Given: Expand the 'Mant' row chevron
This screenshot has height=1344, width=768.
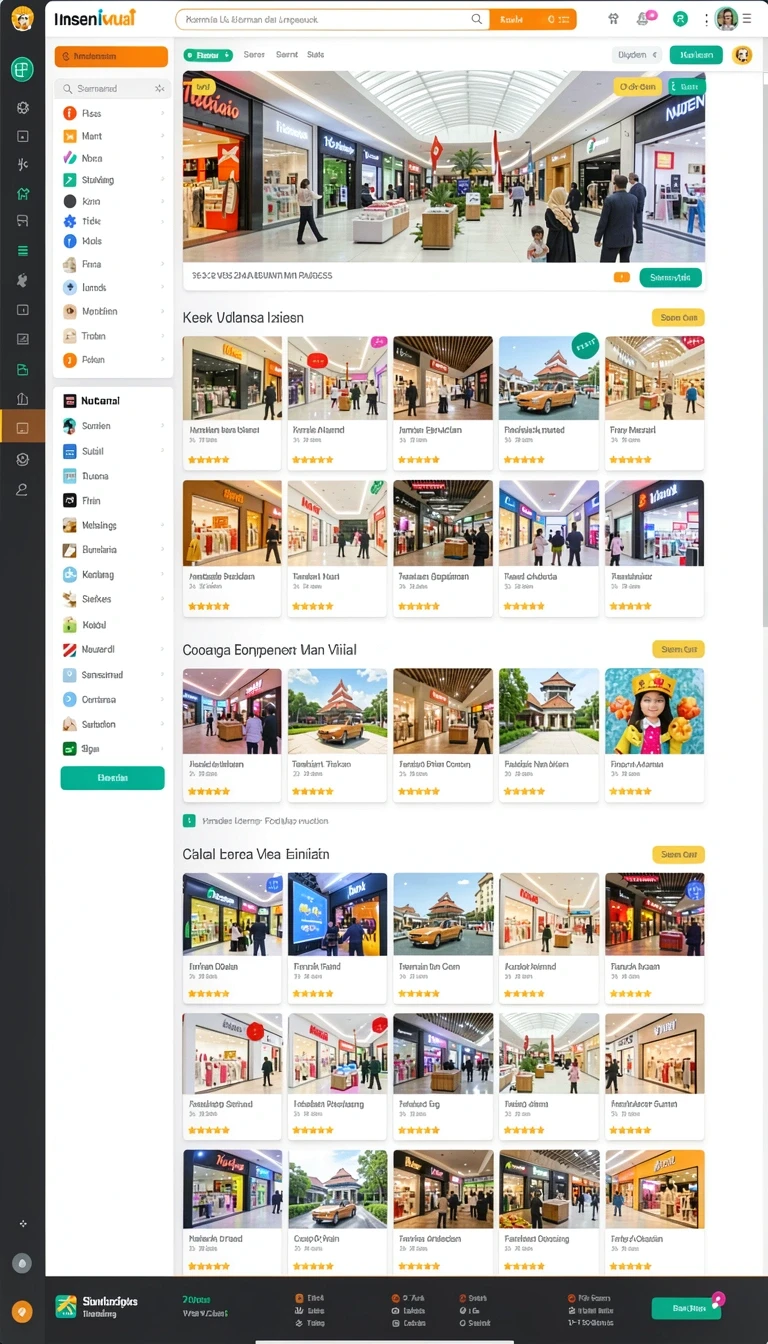Looking at the screenshot, I should (162, 136).
